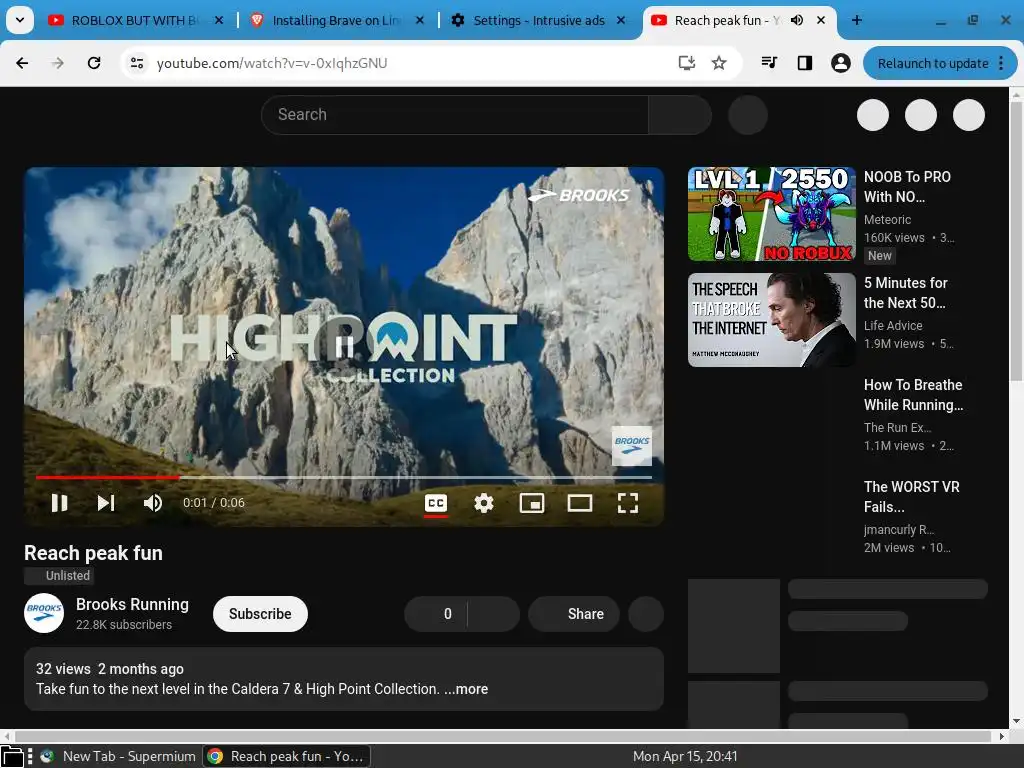Go forward using browser forward arrow

pos(58,63)
